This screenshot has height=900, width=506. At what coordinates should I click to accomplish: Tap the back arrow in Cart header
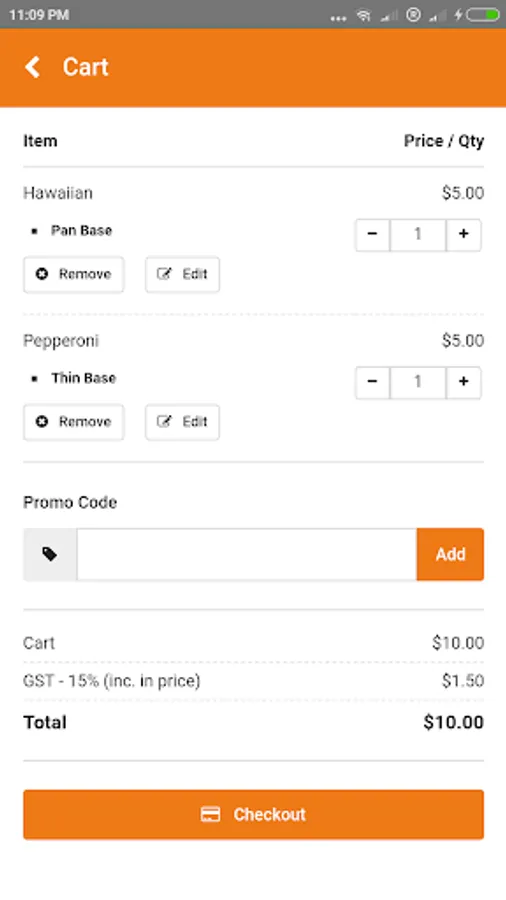click(x=32, y=67)
